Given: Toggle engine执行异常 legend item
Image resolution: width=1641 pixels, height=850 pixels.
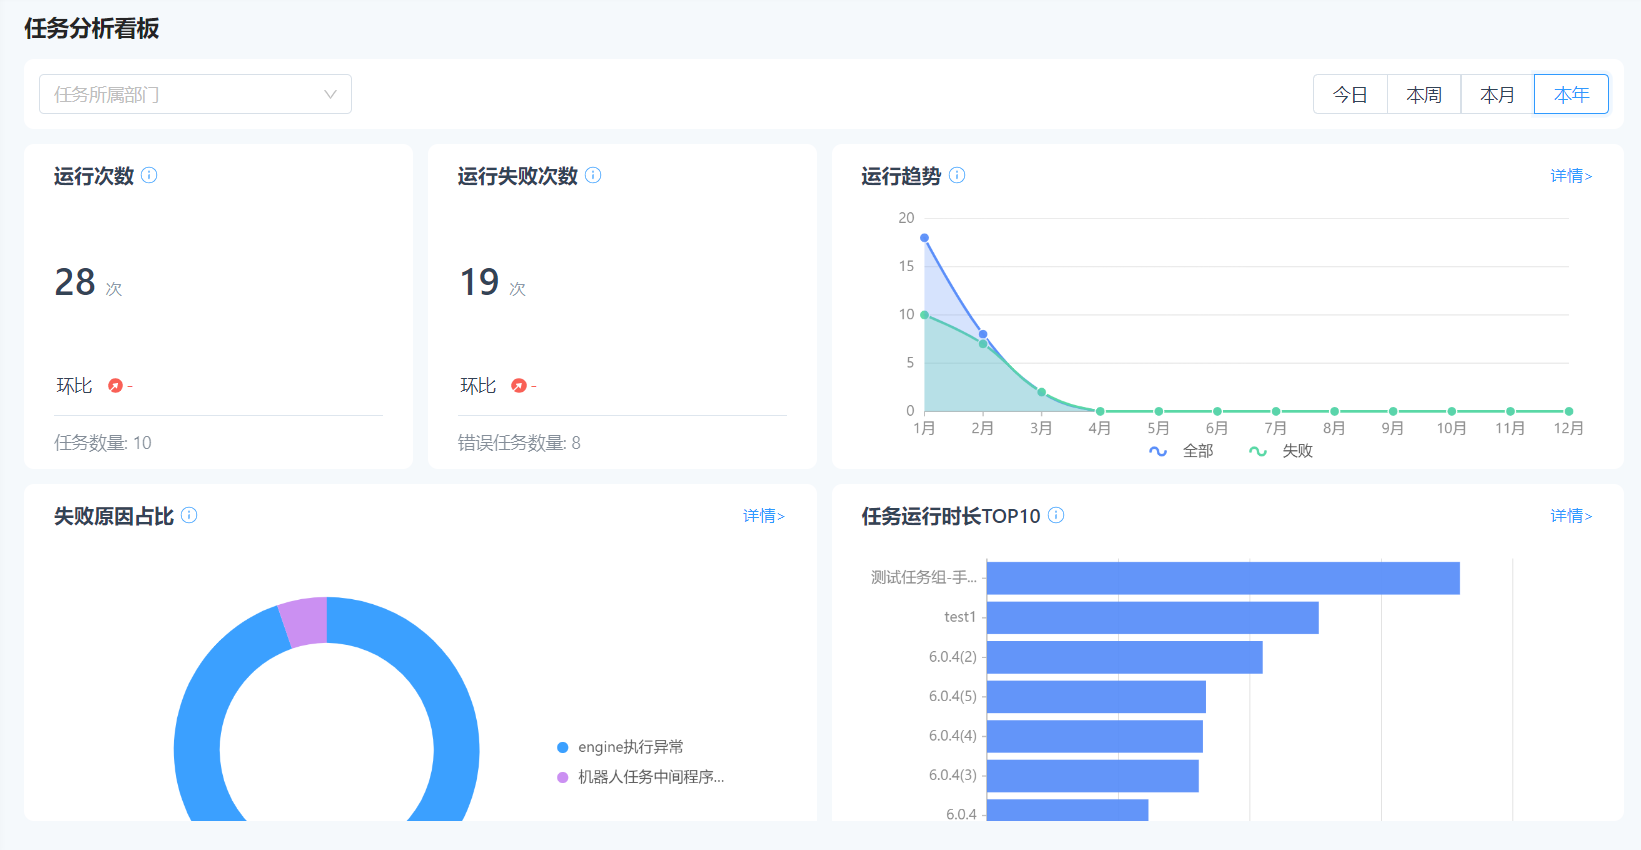Looking at the screenshot, I should point(620,747).
